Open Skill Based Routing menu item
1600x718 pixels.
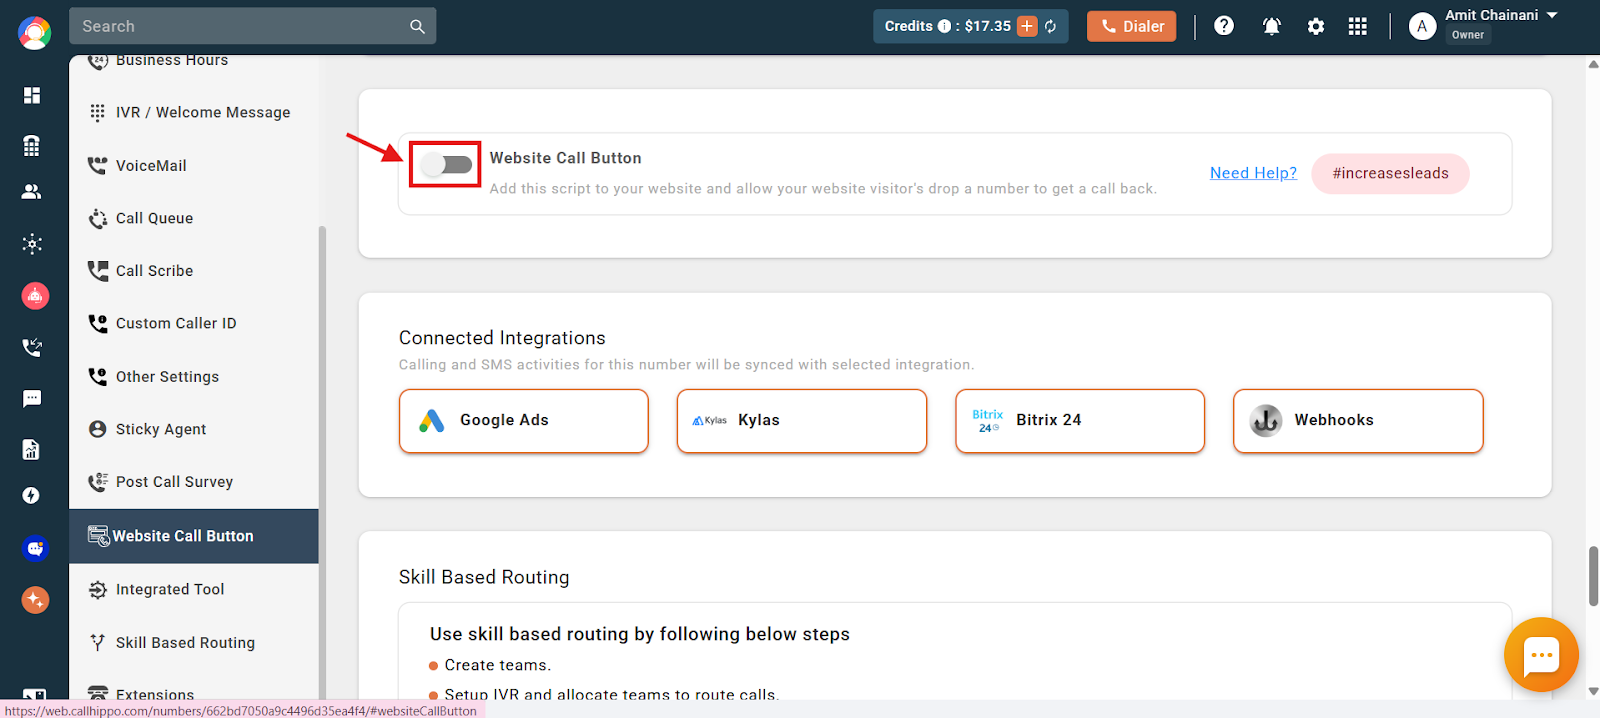pos(194,643)
